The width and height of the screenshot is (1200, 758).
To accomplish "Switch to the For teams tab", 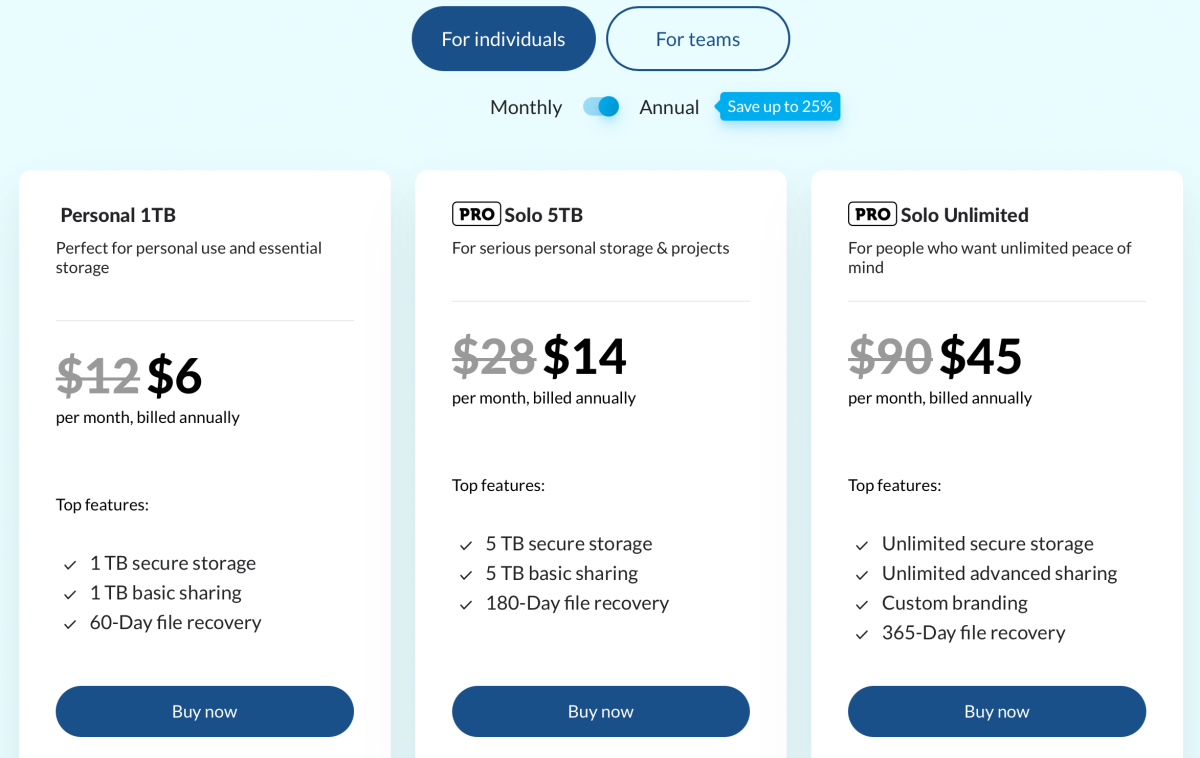I will [697, 39].
